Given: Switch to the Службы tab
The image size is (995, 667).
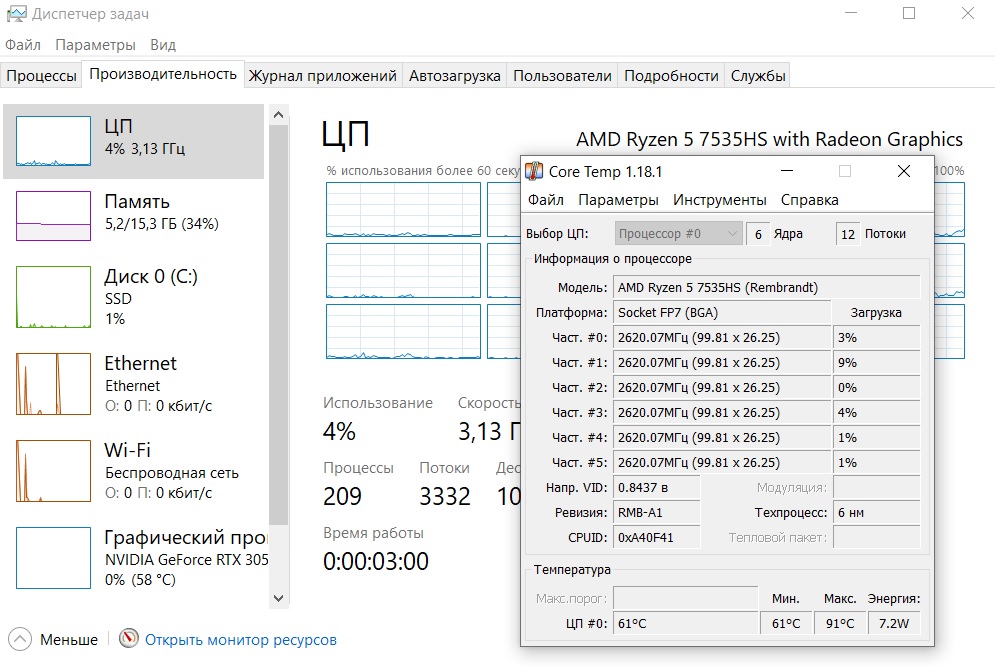Looking at the screenshot, I should click(x=758, y=76).
